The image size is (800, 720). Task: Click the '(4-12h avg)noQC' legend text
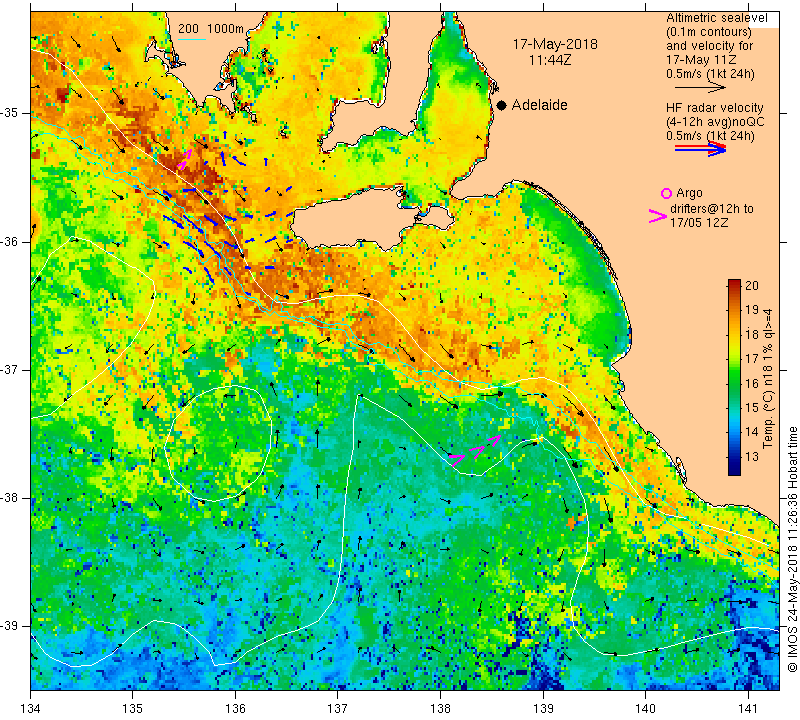(x=715, y=122)
